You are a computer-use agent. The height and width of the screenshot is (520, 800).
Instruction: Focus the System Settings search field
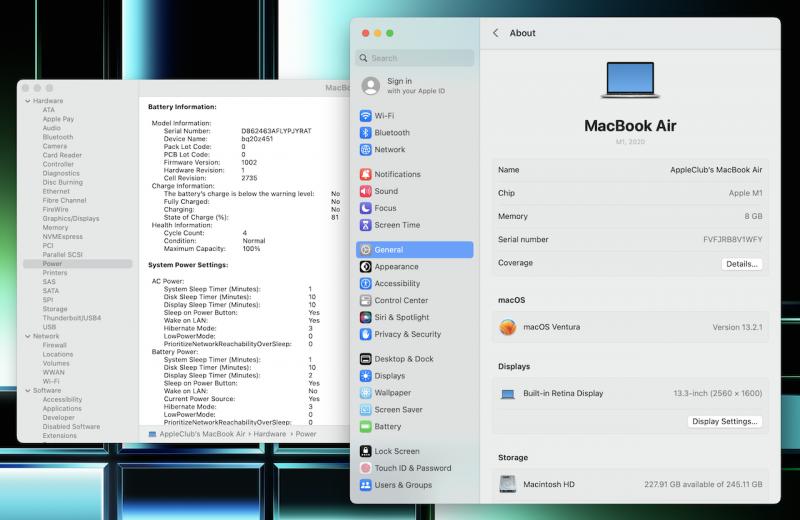click(x=415, y=58)
